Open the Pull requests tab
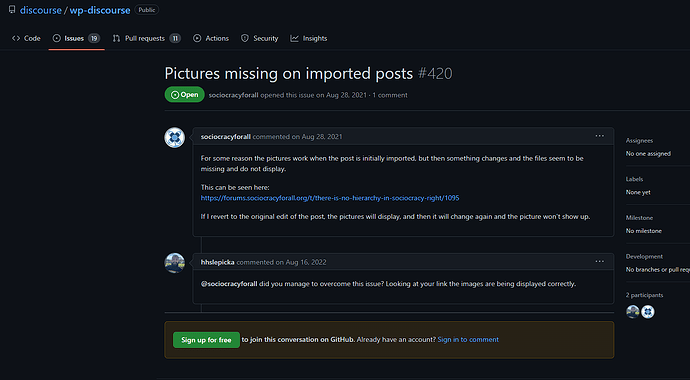The image size is (690, 380). [x=147, y=38]
